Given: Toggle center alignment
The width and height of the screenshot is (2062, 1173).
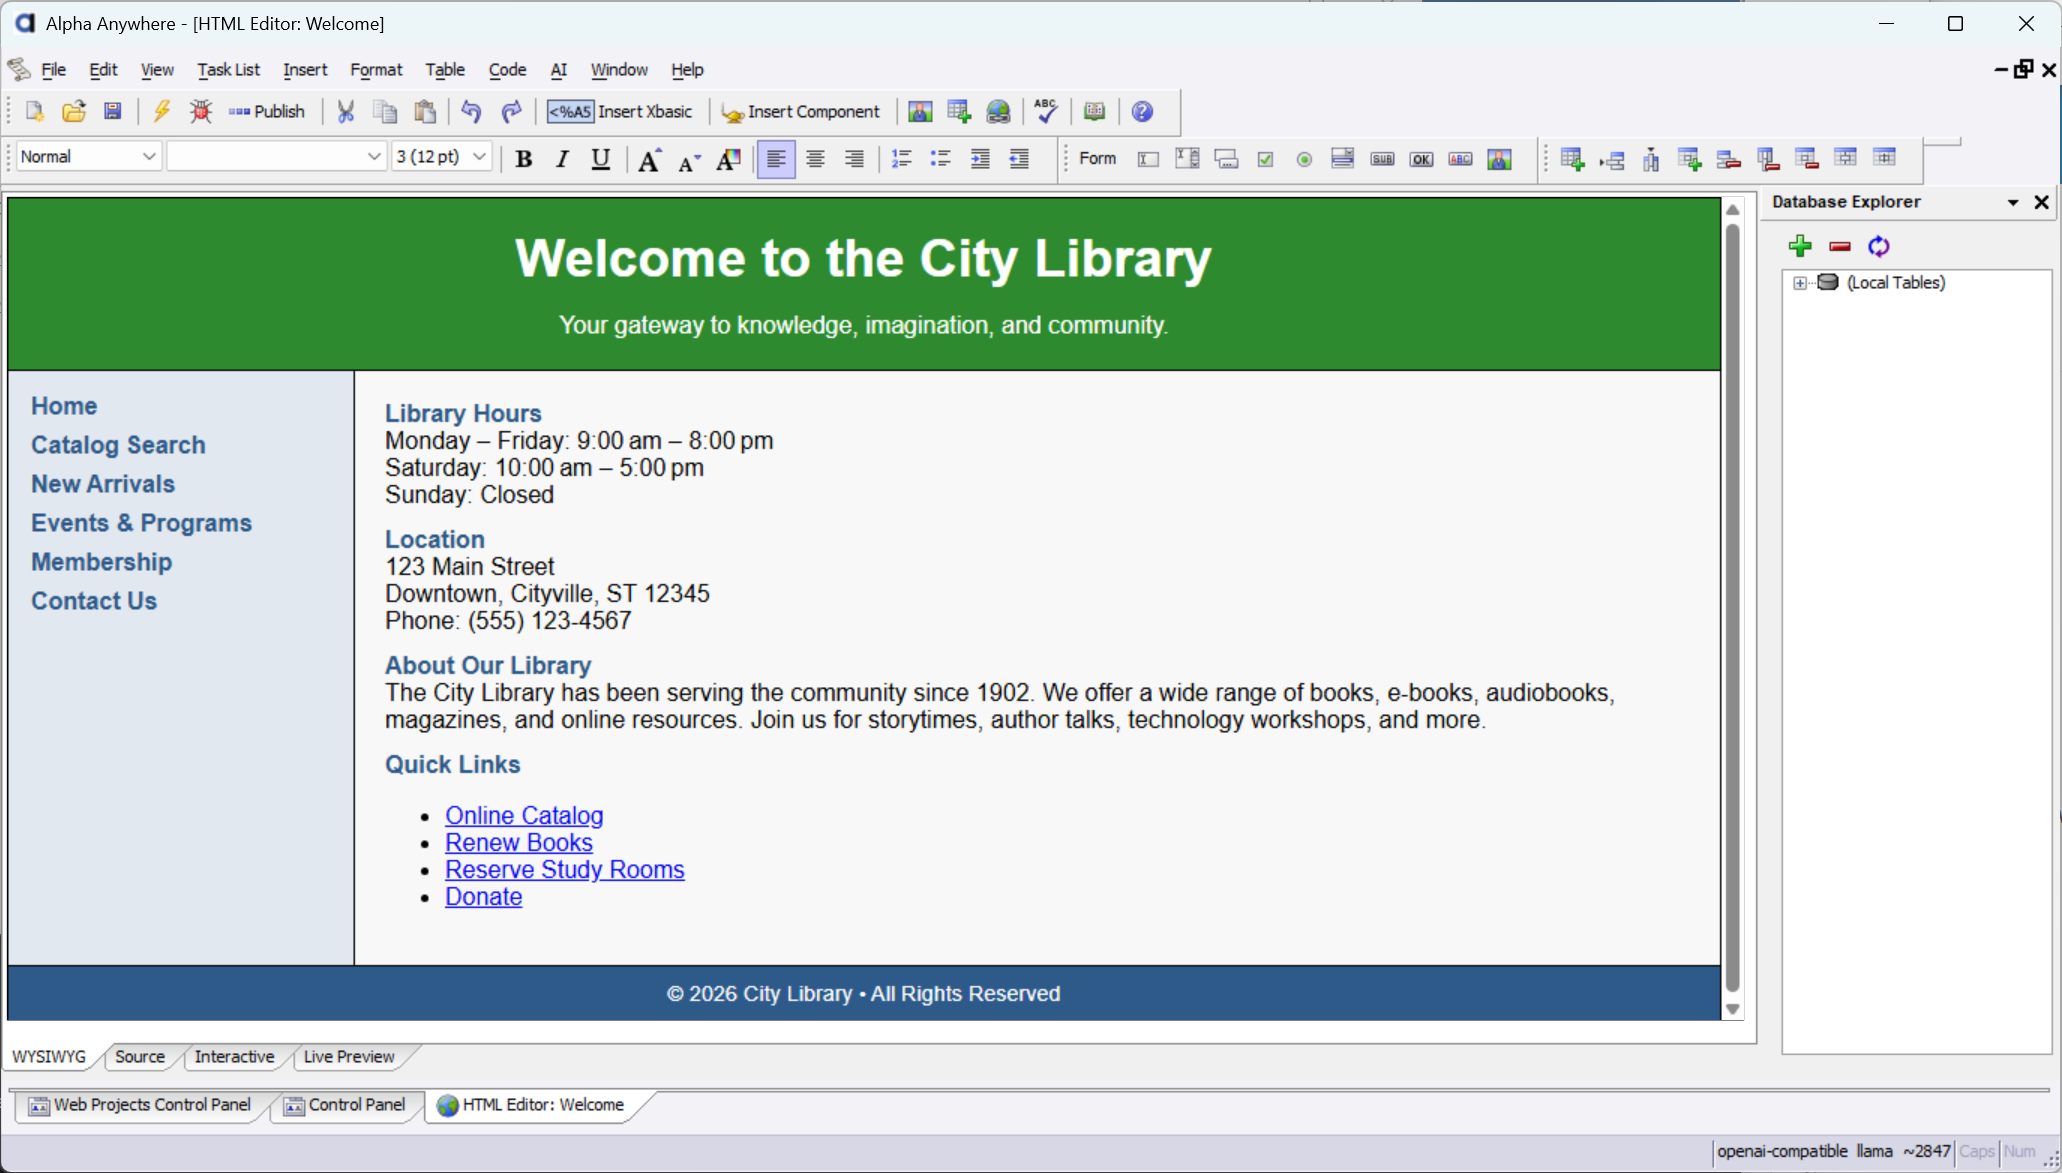Looking at the screenshot, I should point(815,159).
